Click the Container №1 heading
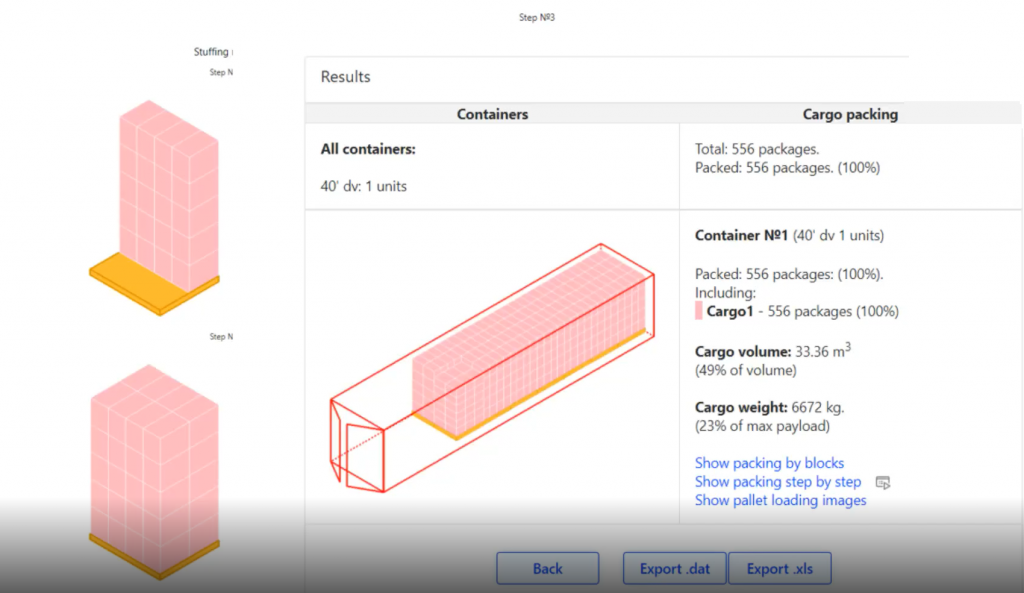This screenshot has width=1024, height=593. point(743,236)
